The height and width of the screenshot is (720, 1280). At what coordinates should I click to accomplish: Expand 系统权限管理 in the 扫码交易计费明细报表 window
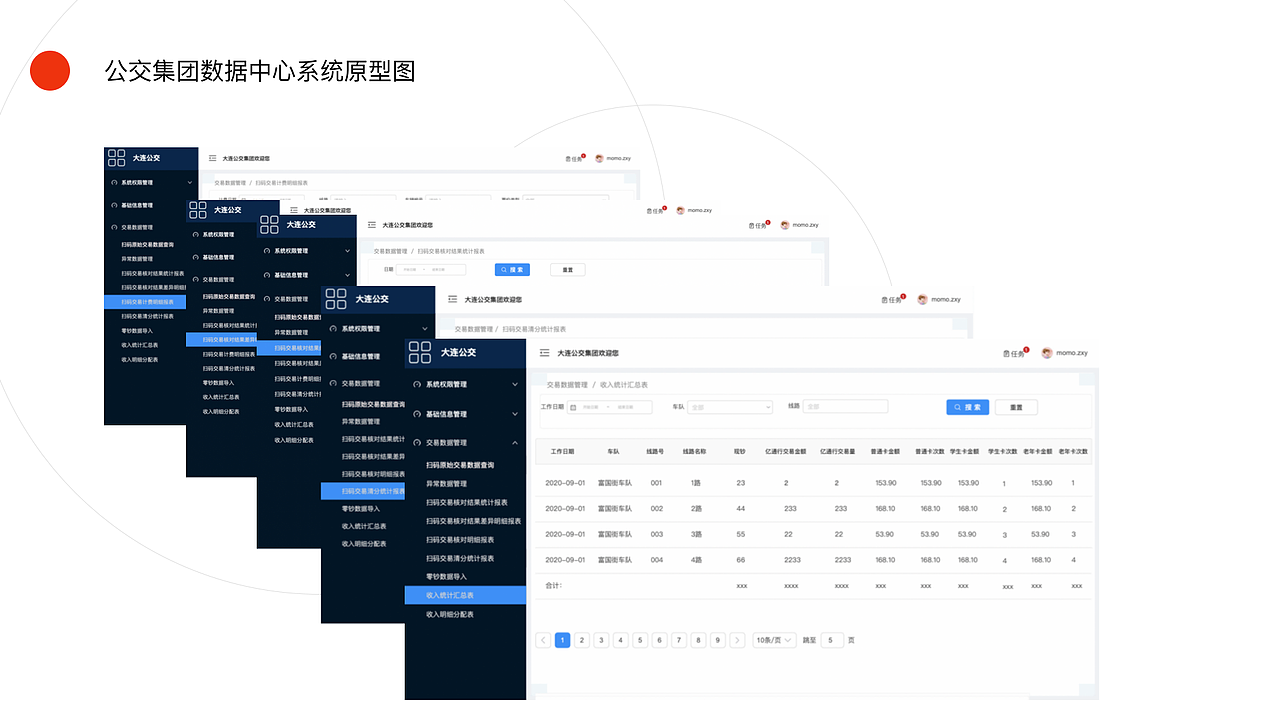(x=190, y=182)
